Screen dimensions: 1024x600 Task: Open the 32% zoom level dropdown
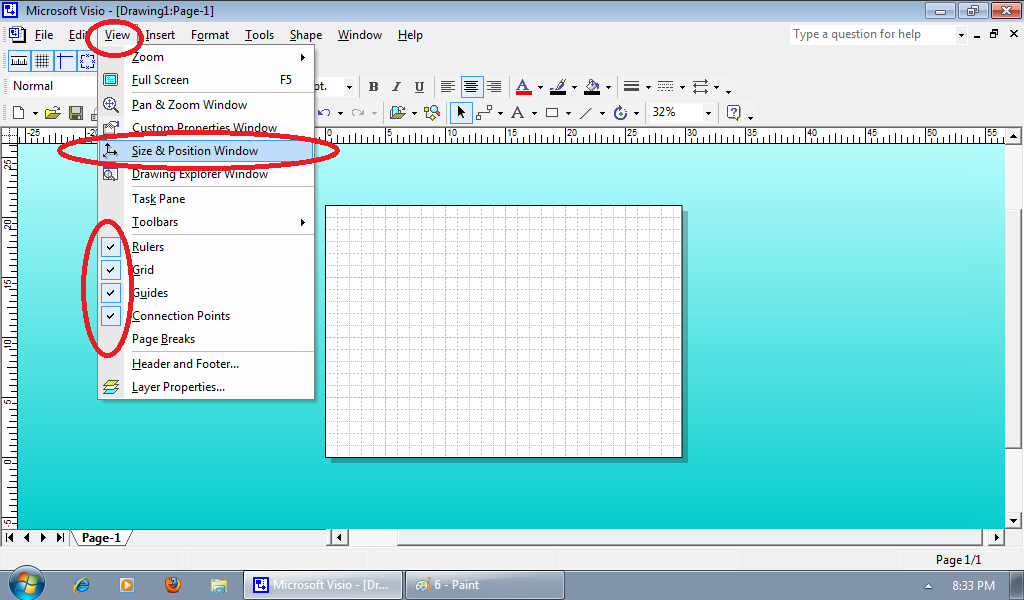708,113
